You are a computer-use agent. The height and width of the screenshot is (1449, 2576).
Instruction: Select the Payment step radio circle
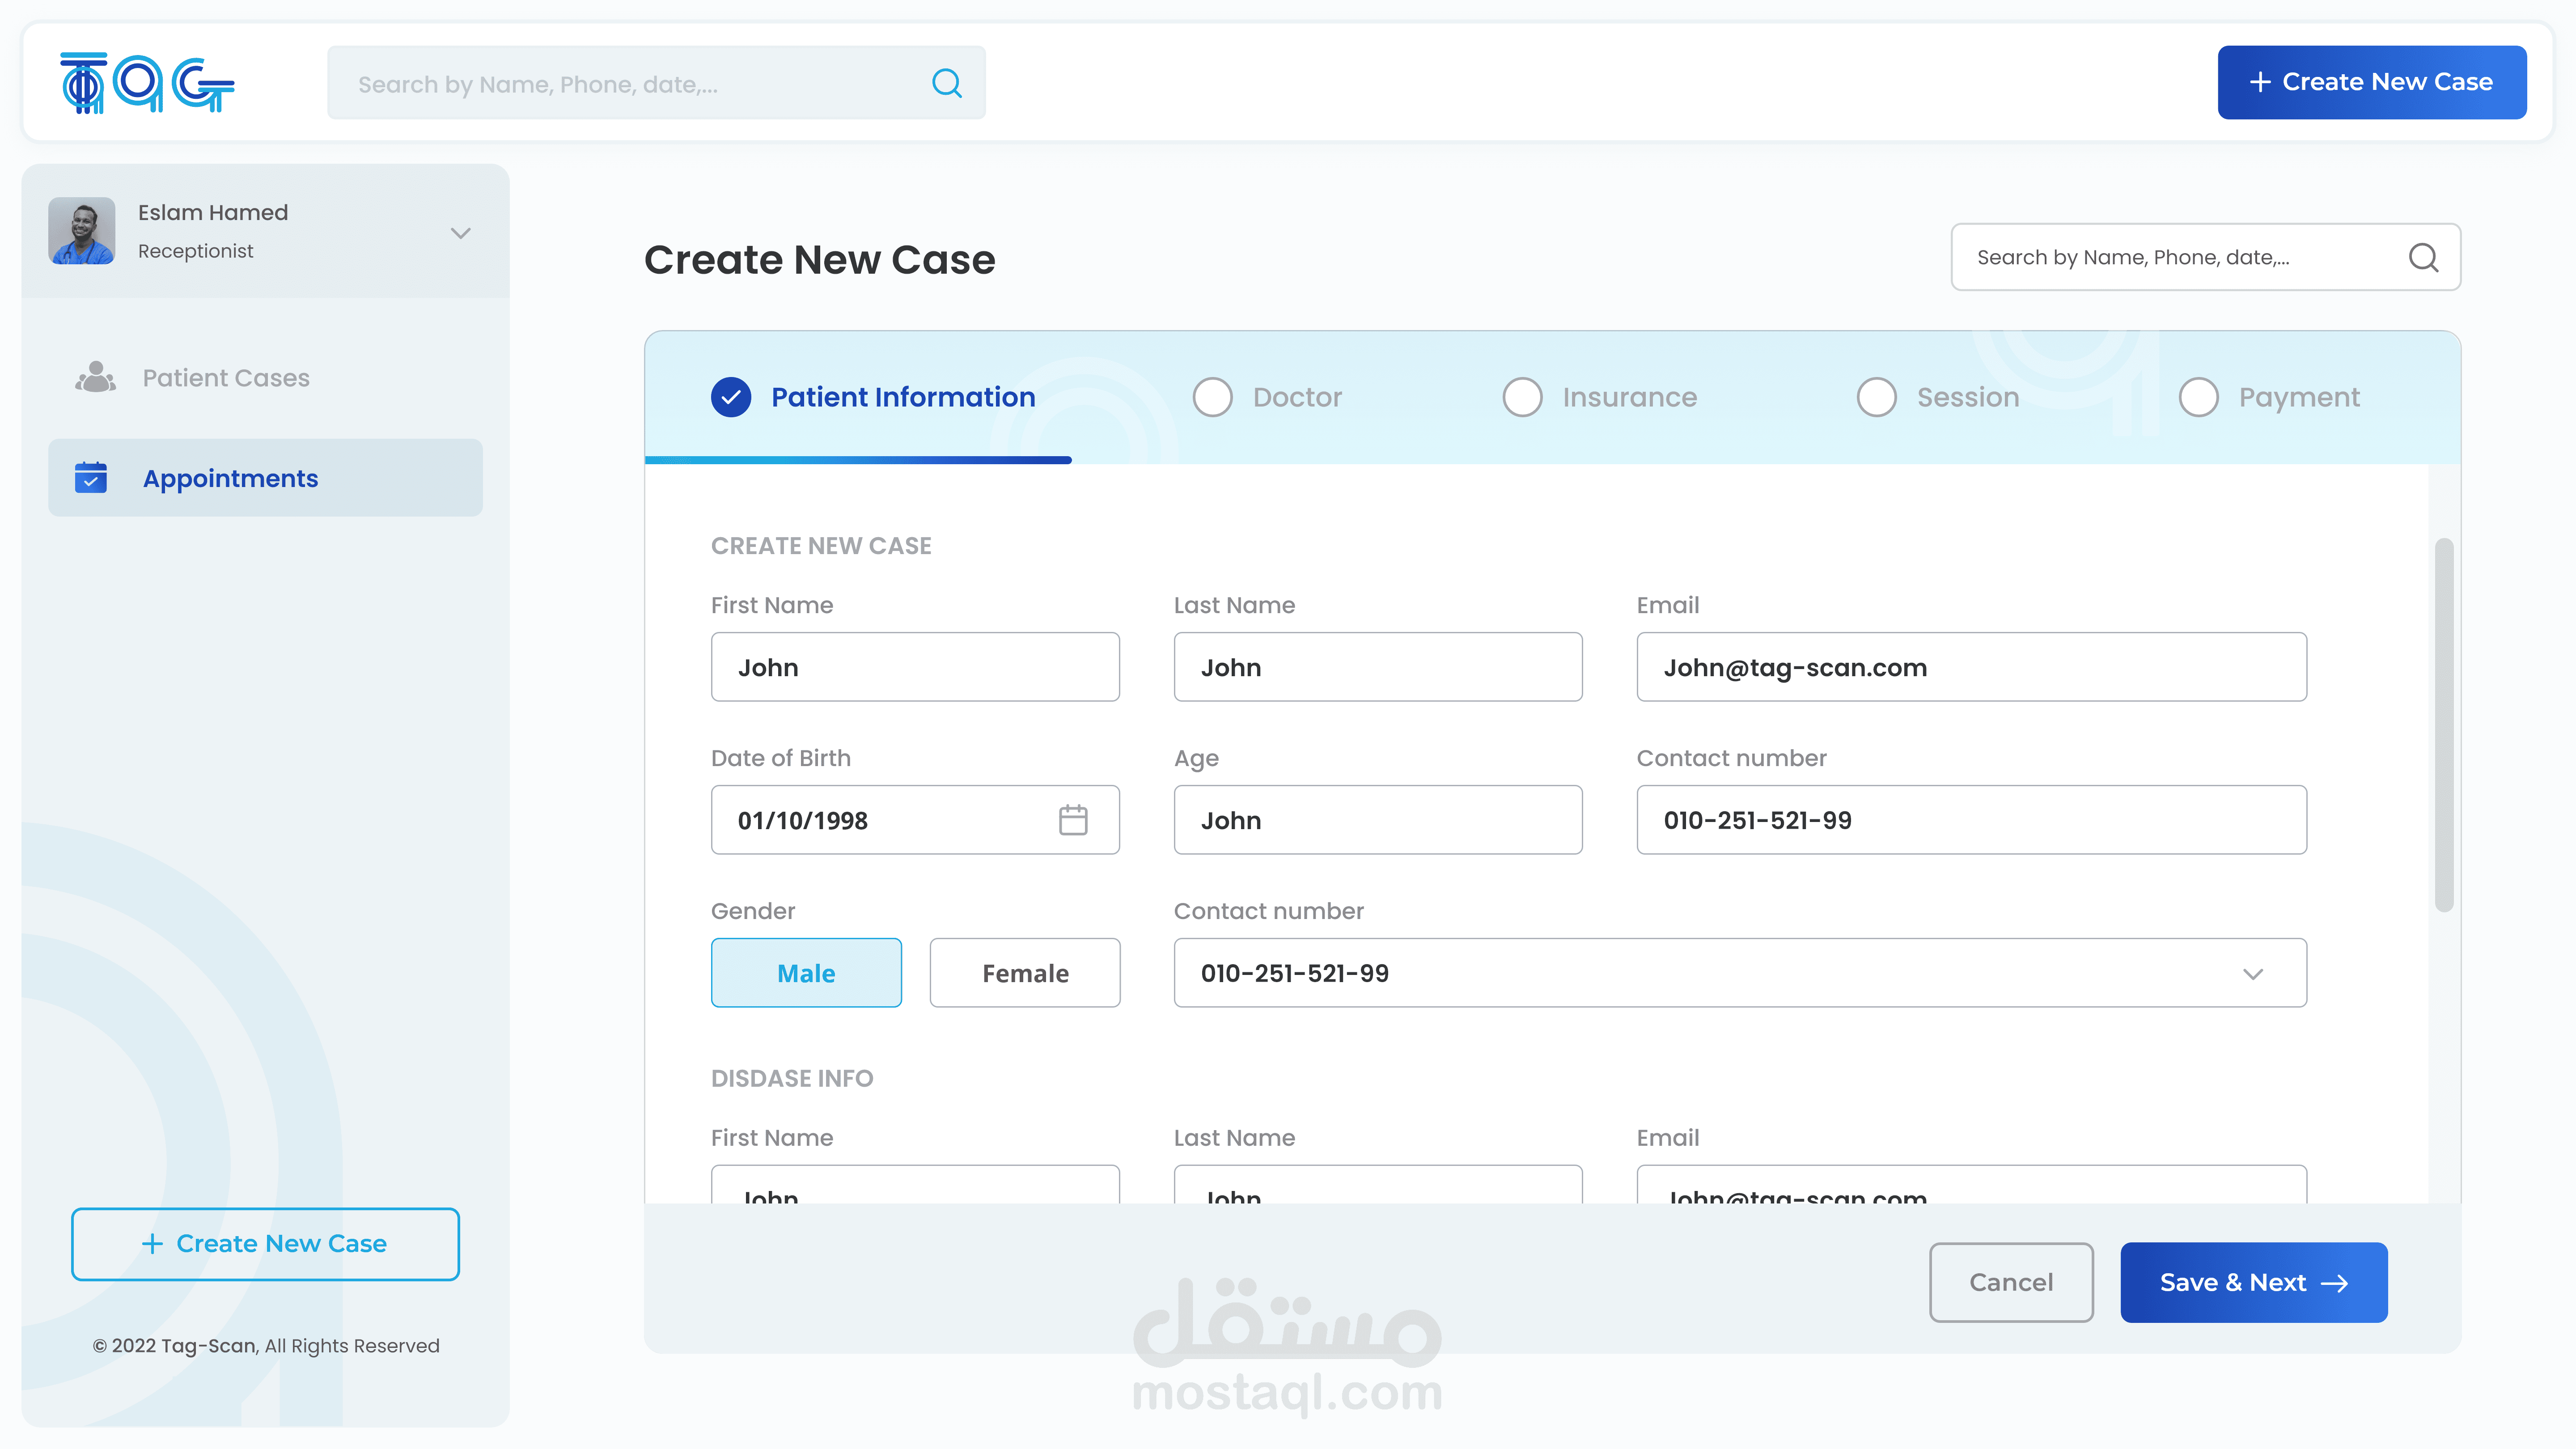(2198, 397)
